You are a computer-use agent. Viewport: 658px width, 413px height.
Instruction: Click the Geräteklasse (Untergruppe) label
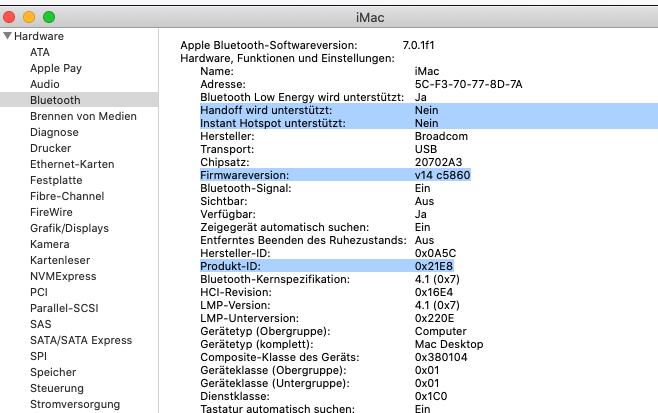(275, 383)
